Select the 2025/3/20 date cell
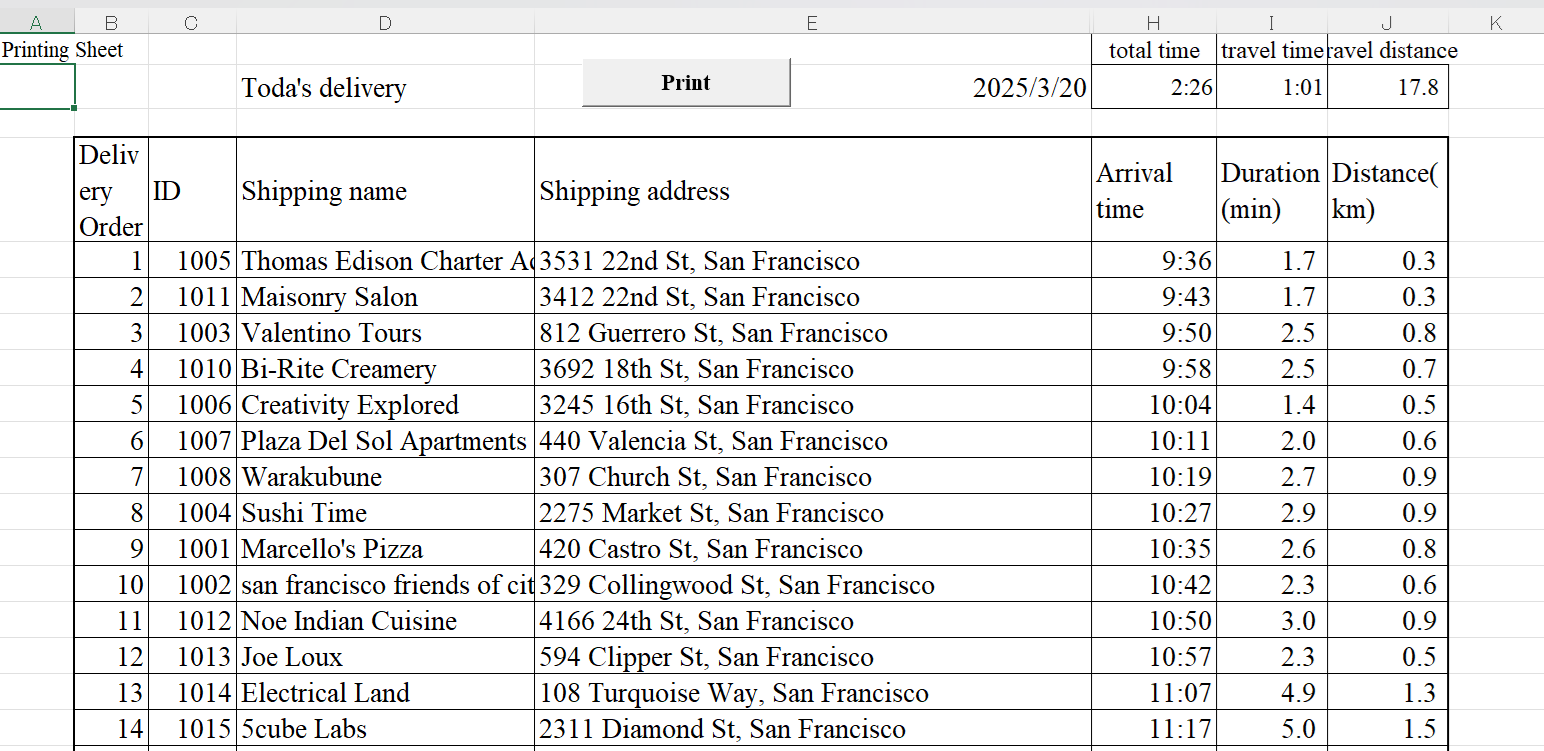This screenshot has height=751, width=1544. 1030,88
